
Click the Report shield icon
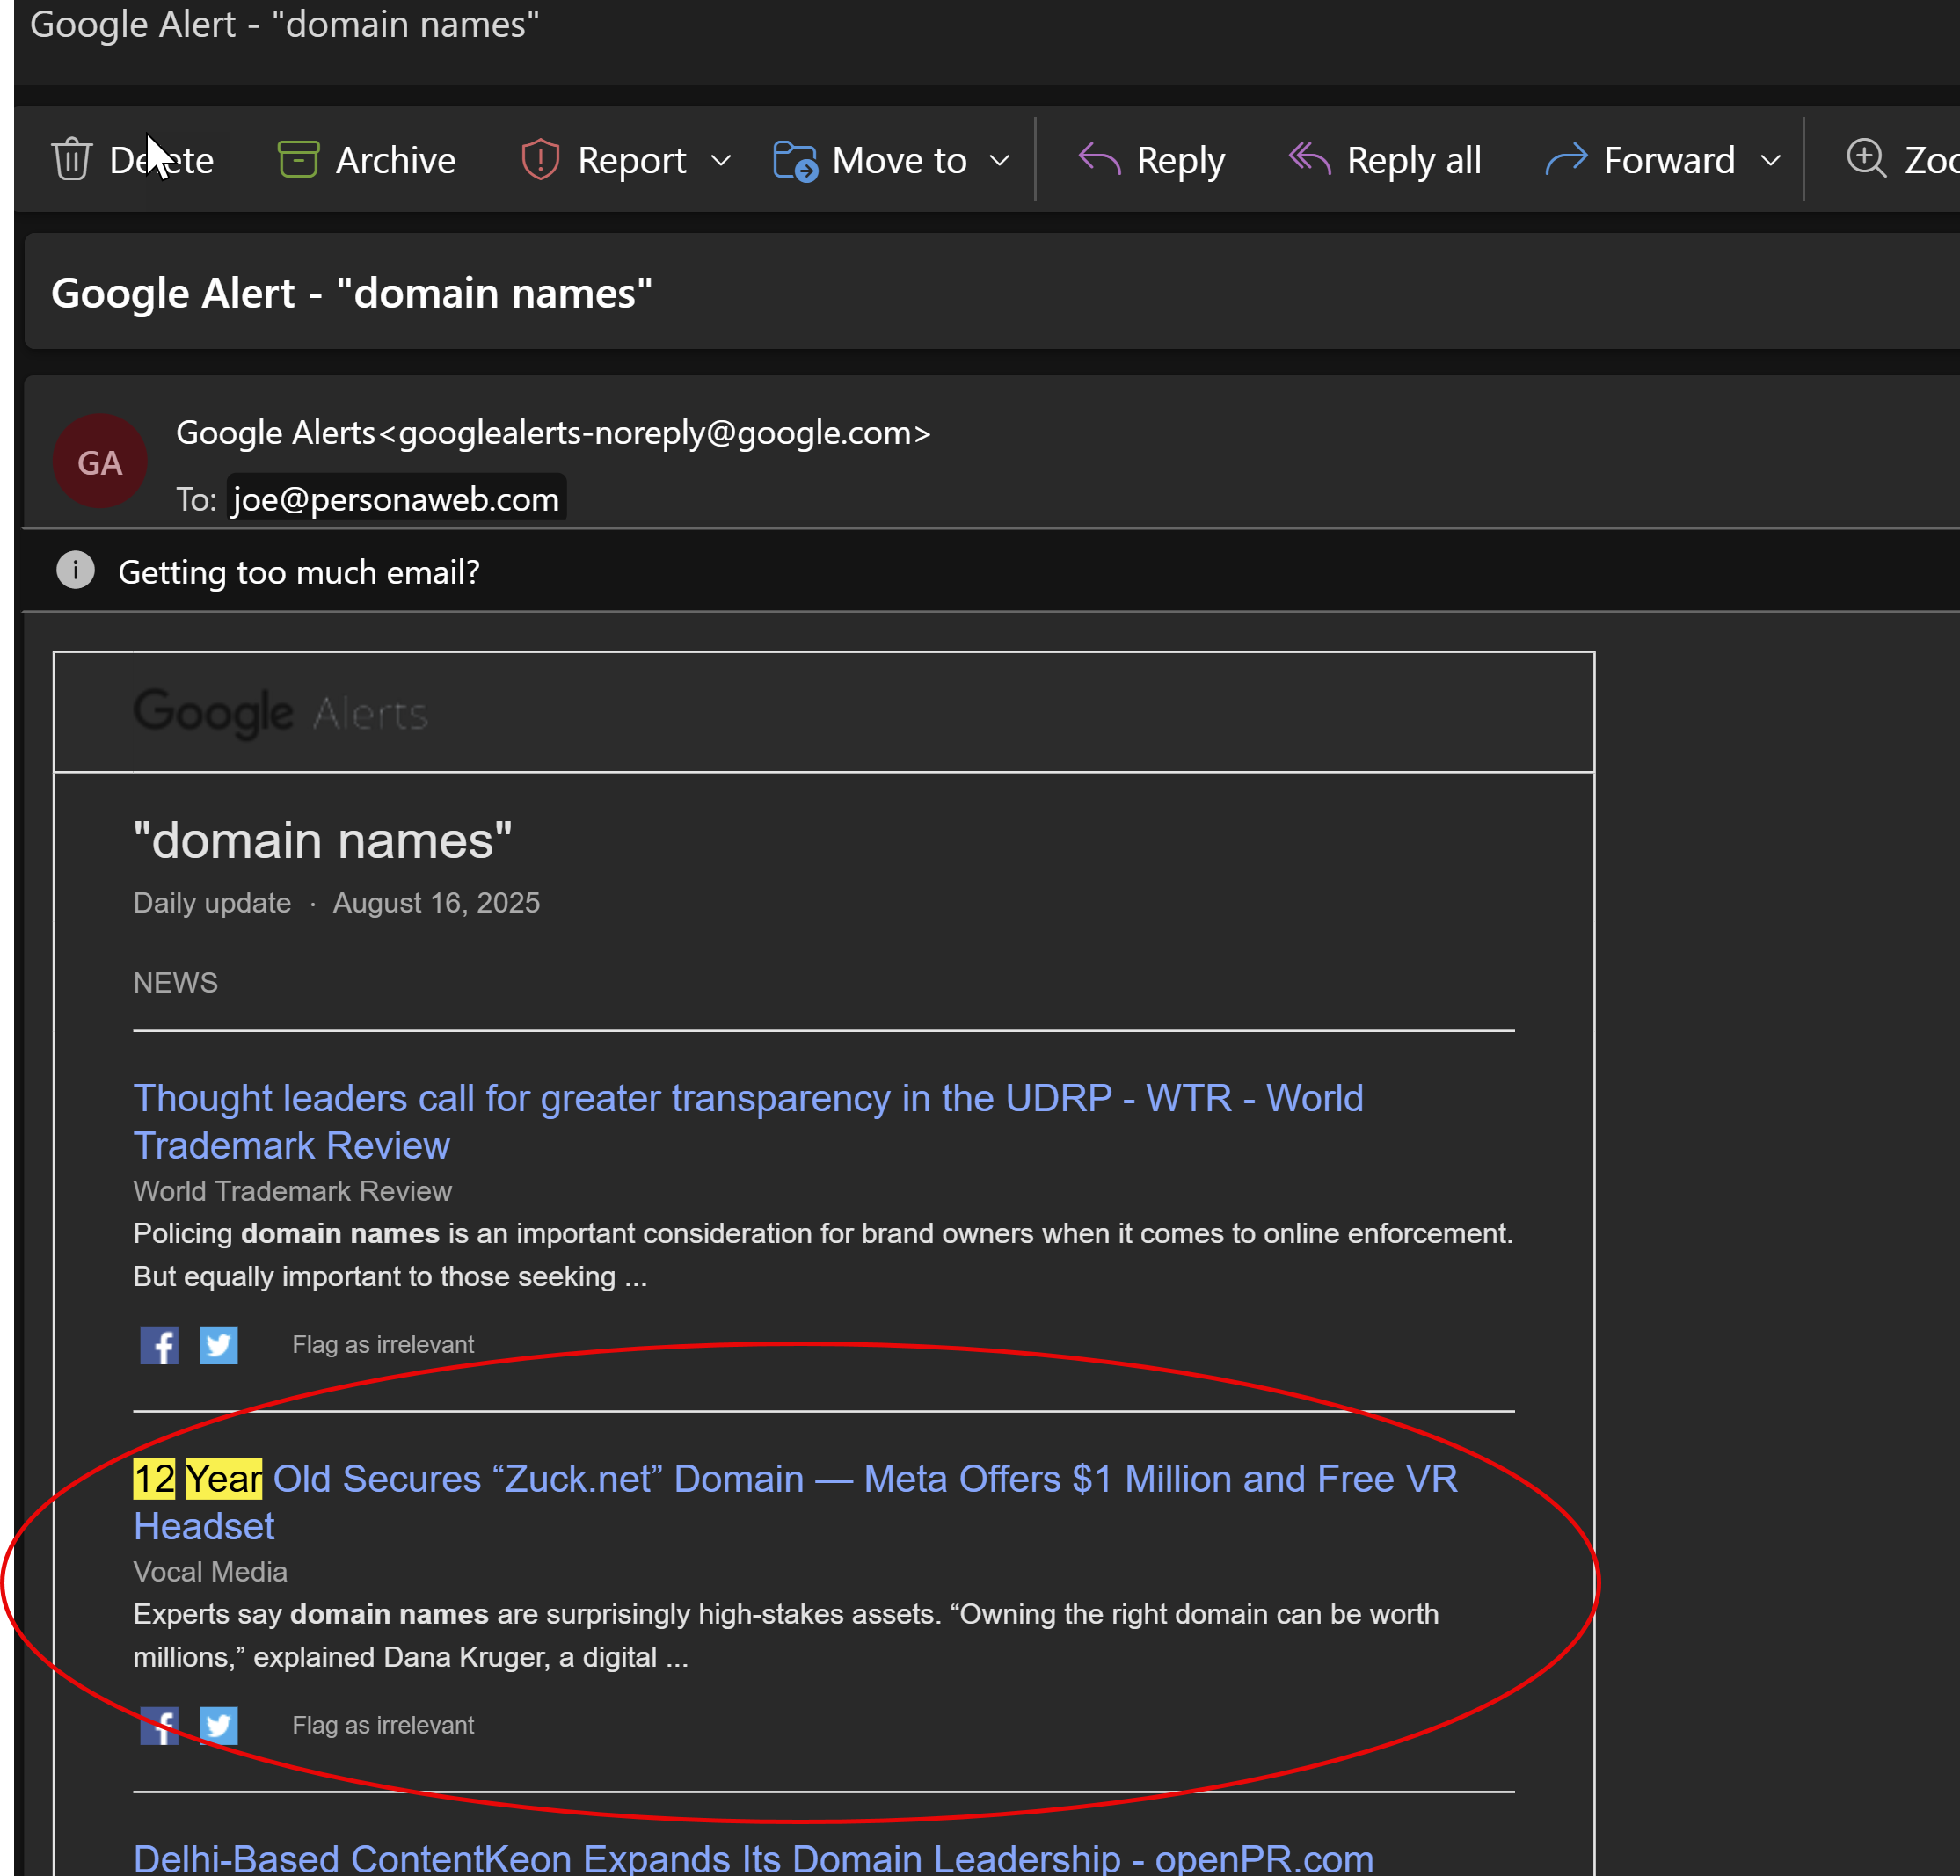coord(540,160)
